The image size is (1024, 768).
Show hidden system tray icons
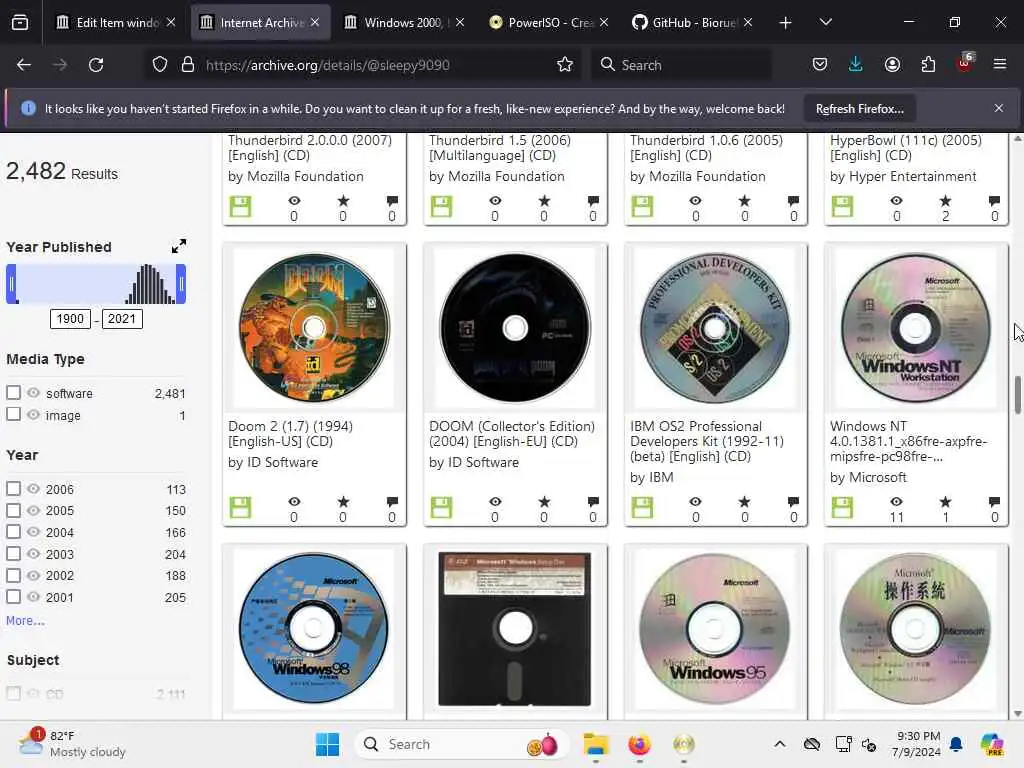pyautogui.click(x=780, y=744)
